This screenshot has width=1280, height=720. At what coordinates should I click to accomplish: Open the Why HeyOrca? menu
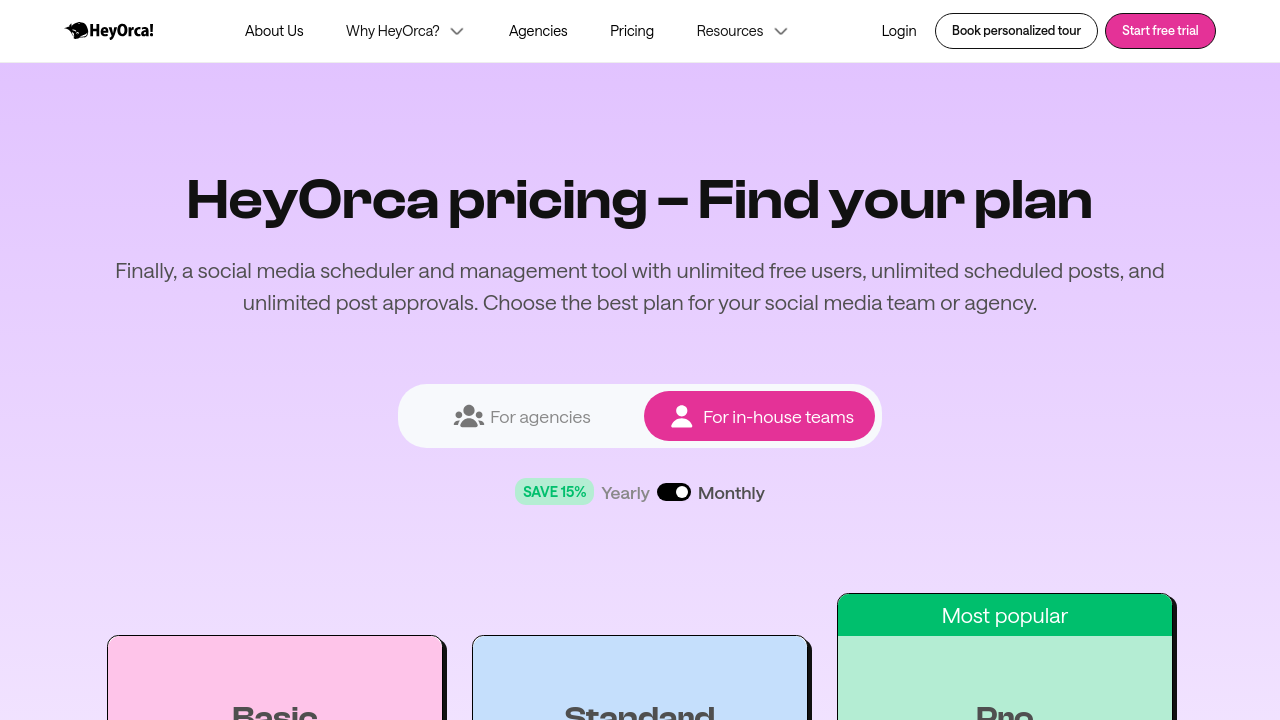(x=393, y=31)
